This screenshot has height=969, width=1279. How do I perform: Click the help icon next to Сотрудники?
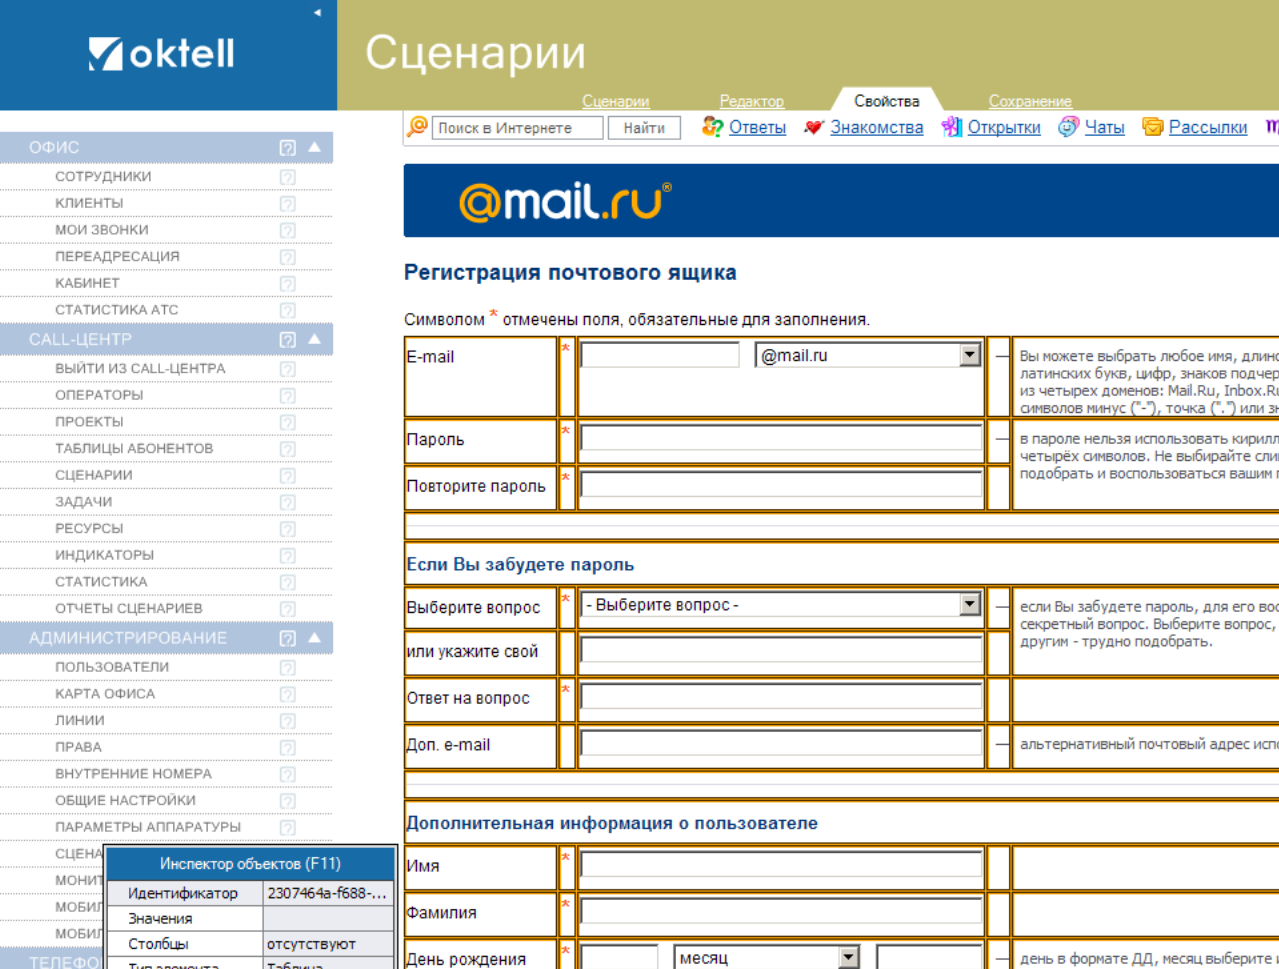pyautogui.click(x=288, y=177)
